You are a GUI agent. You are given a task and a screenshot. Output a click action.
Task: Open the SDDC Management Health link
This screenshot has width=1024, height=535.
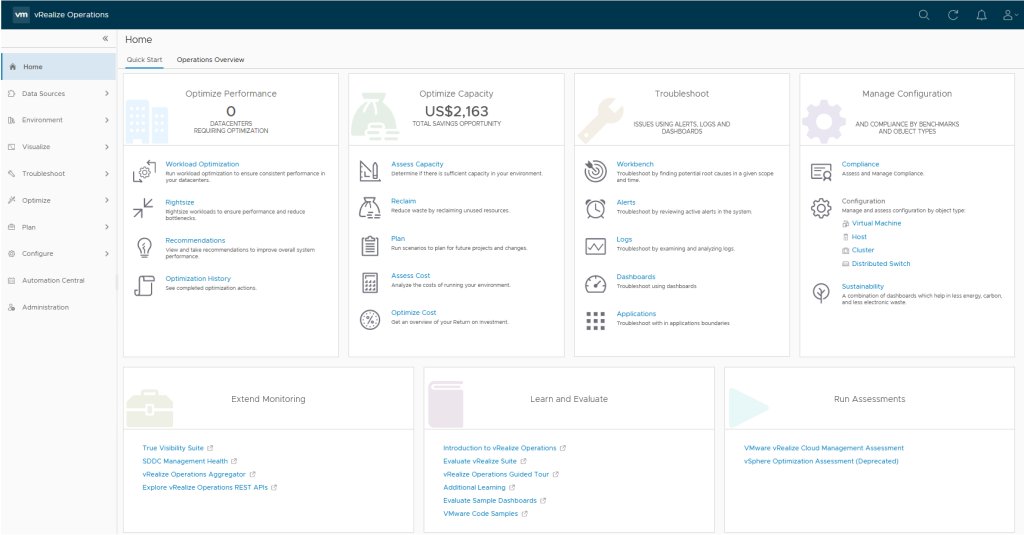[185, 461]
